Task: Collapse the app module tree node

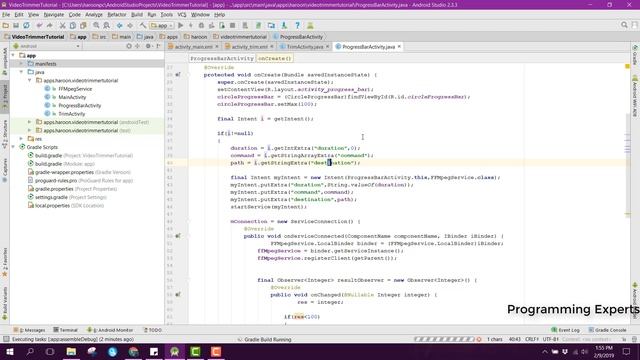Action: (x=13, y=56)
